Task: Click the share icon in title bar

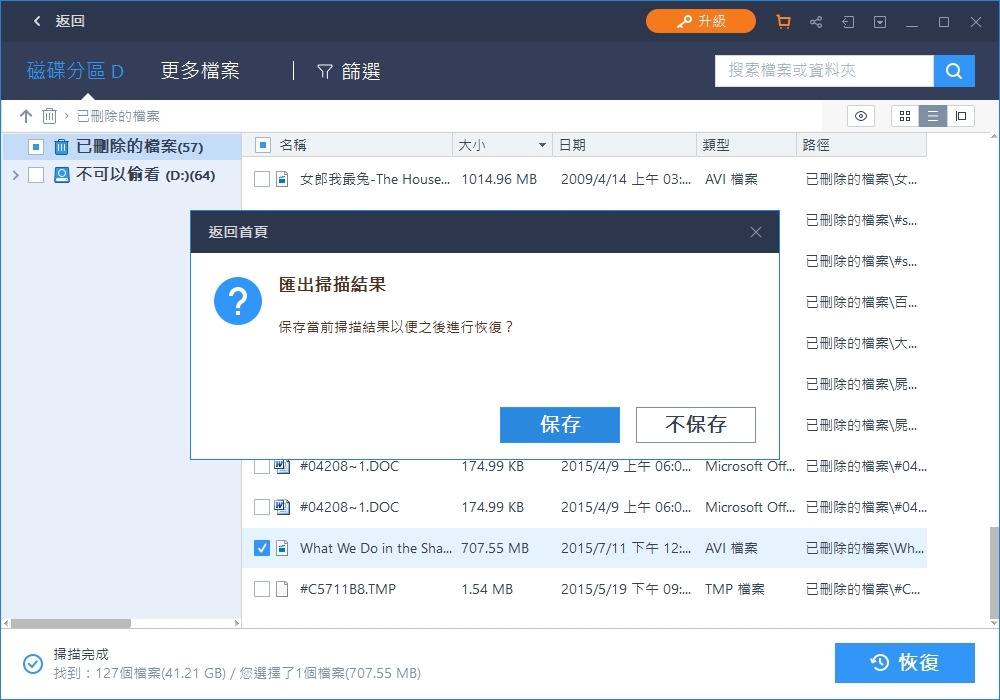Action: (x=816, y=22)
